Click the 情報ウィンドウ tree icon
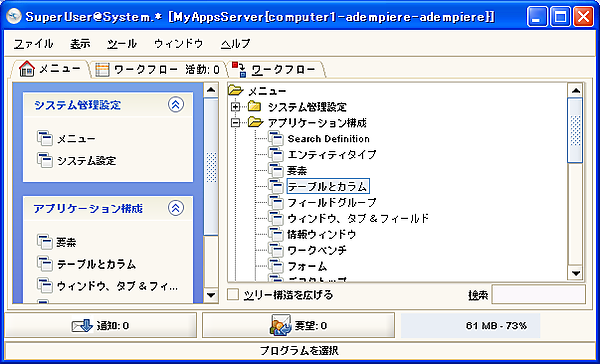The height and width of the screenshot is (364, 600). [276, 234]
